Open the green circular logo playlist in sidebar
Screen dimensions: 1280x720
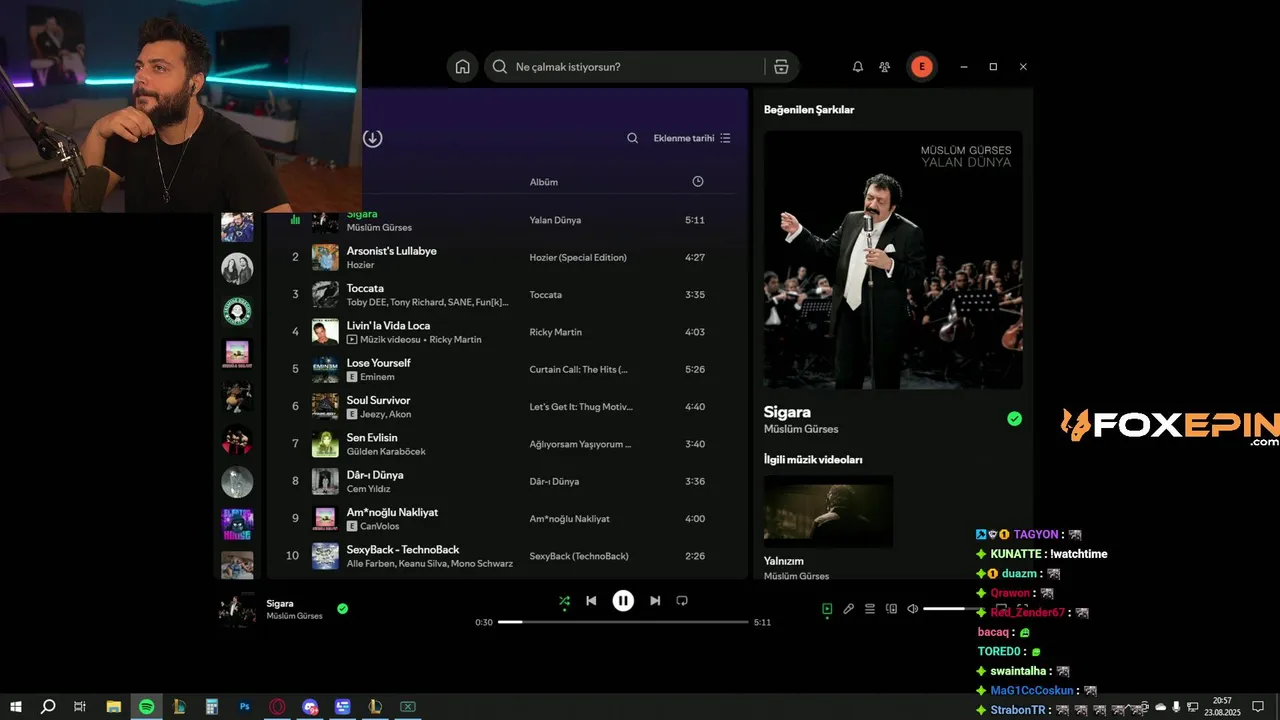[237, 311]
